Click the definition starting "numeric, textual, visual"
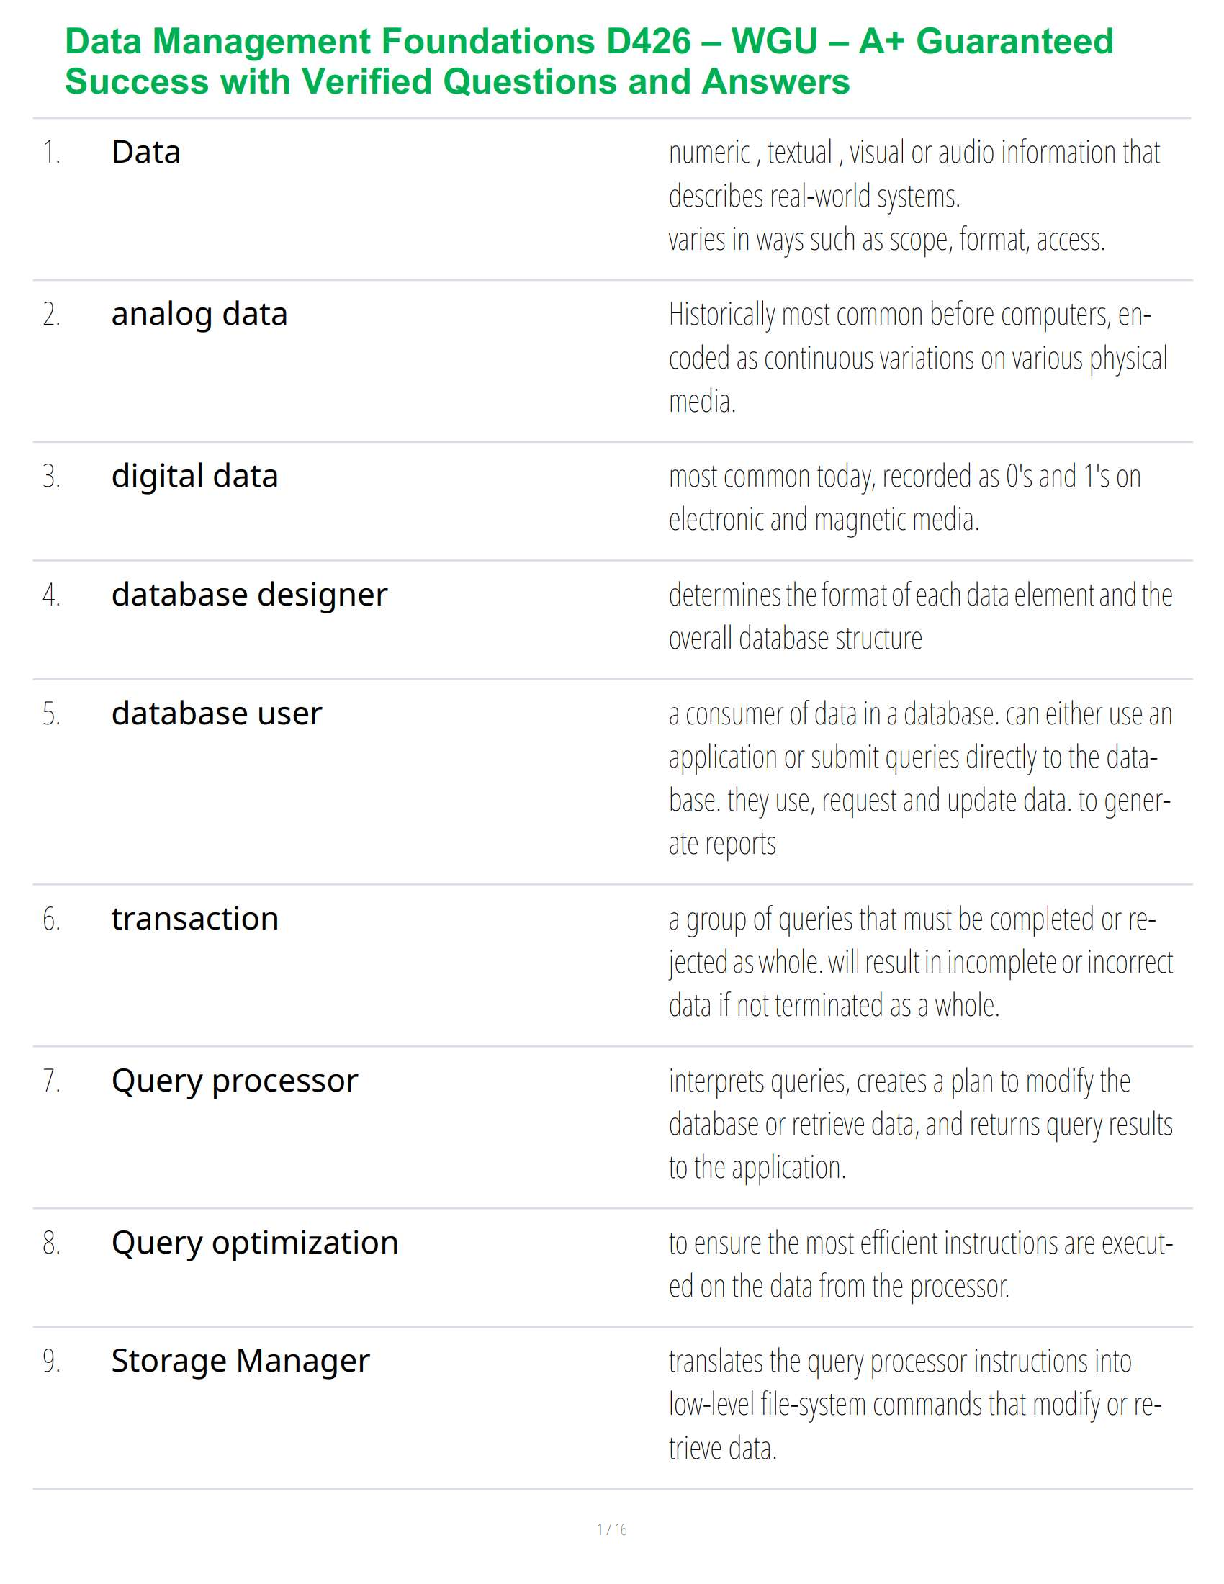Image resolution: width=1224 pixels, height=1584 pixels. pyautogui.click(x=914, y=196)
